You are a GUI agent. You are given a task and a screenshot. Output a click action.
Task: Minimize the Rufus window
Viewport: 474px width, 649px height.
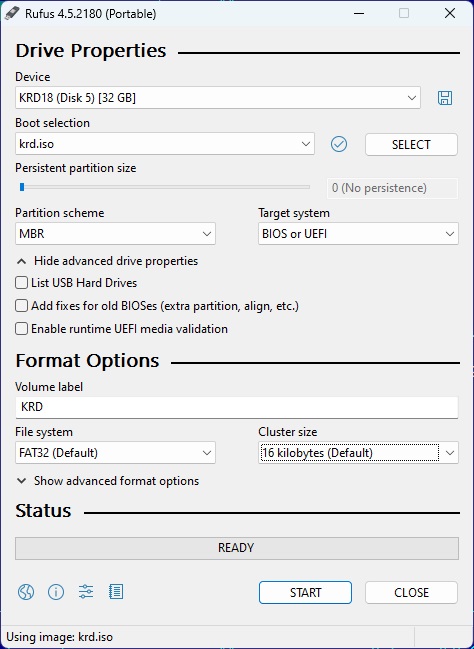tap(359, 13)
